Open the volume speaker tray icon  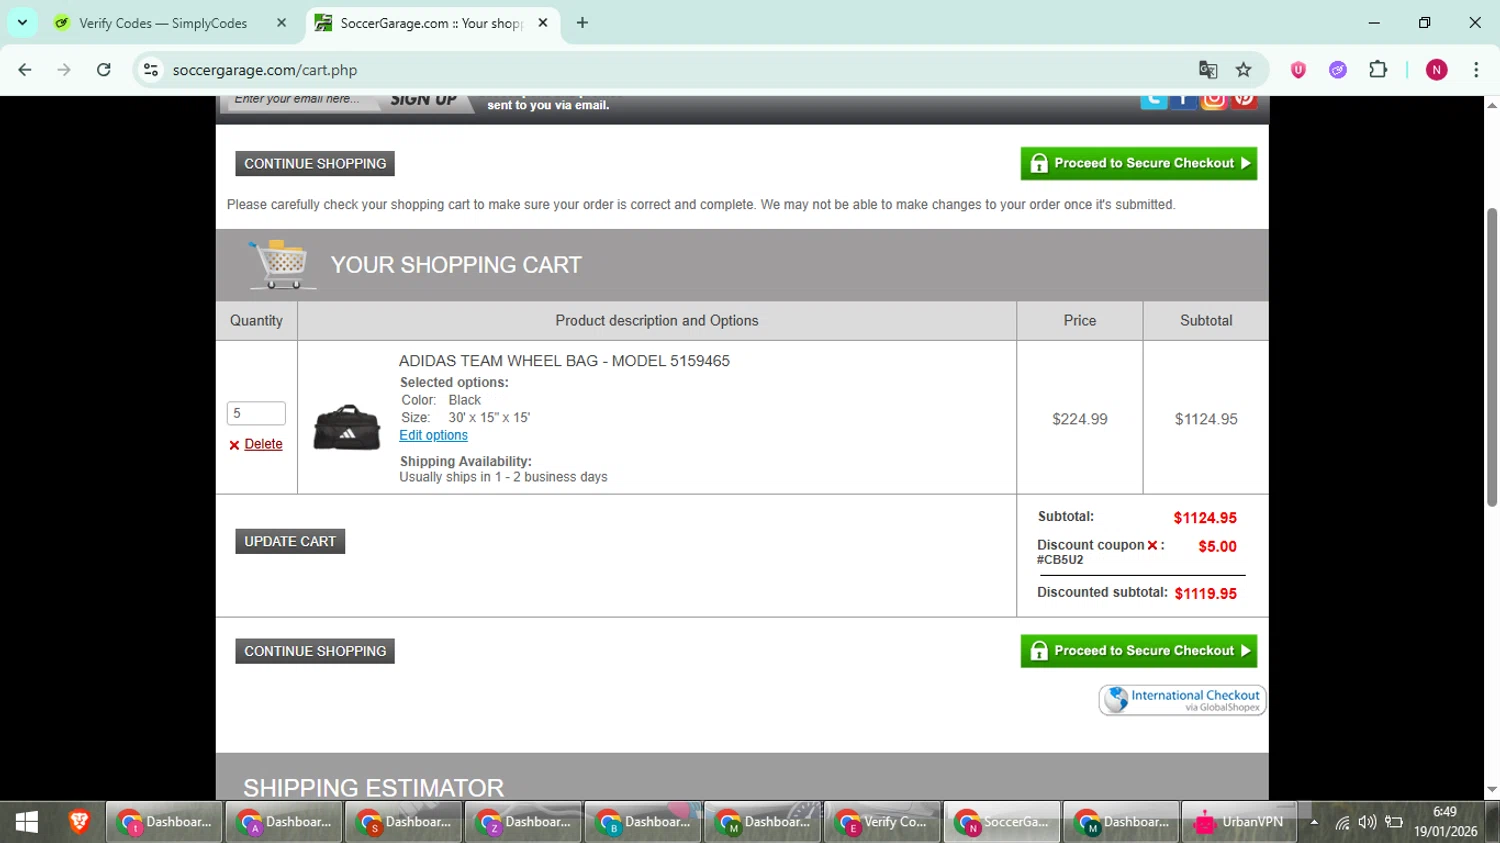[x=1367, y=822]
